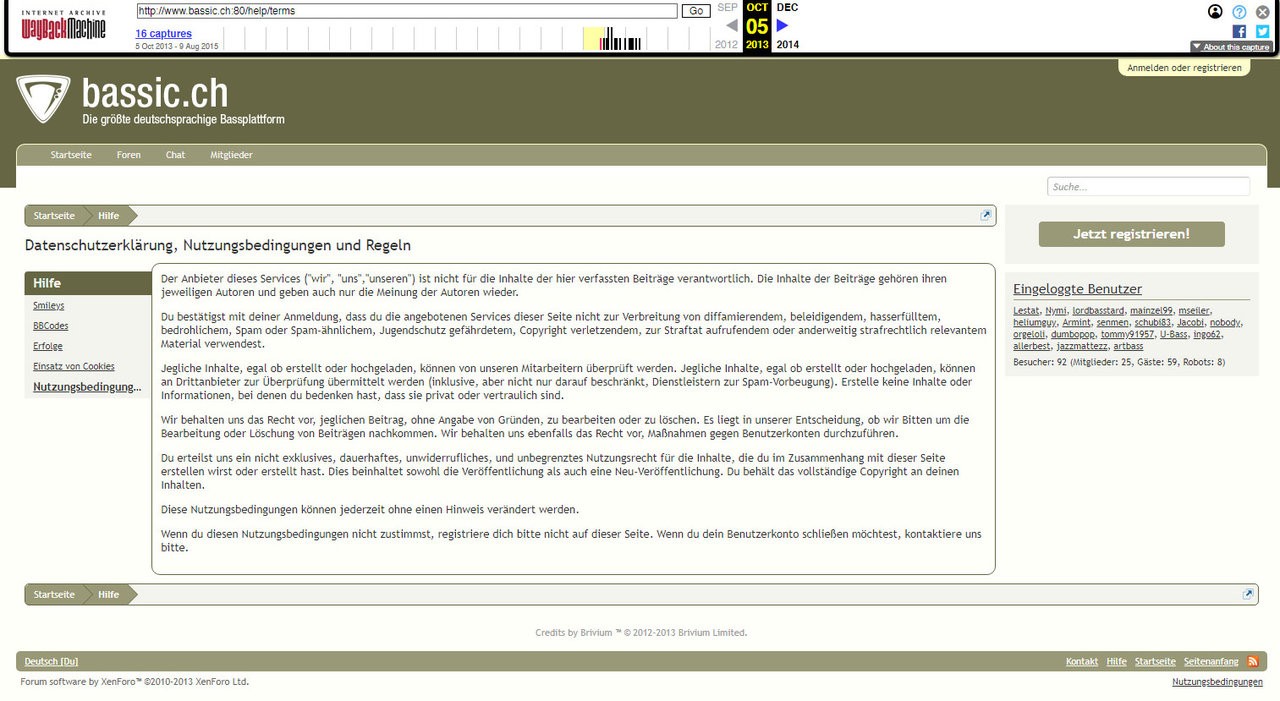Focus the Wayback URL input field

click(x=407, y=11)
